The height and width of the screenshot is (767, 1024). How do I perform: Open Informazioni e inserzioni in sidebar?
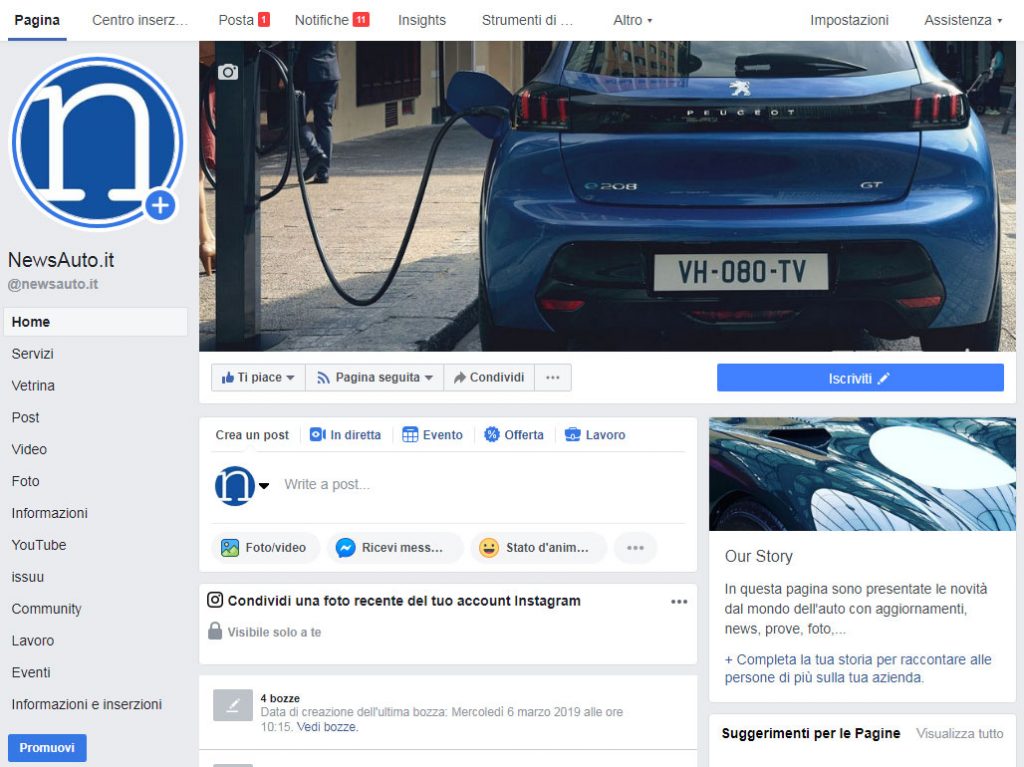[x=87, y=704]
